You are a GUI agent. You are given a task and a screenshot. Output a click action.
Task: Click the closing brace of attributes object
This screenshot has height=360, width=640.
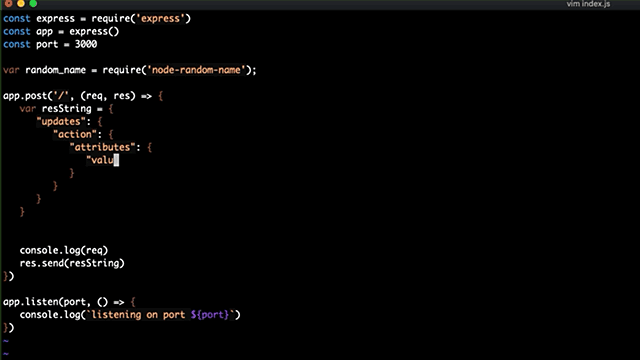tap(72, 173)
